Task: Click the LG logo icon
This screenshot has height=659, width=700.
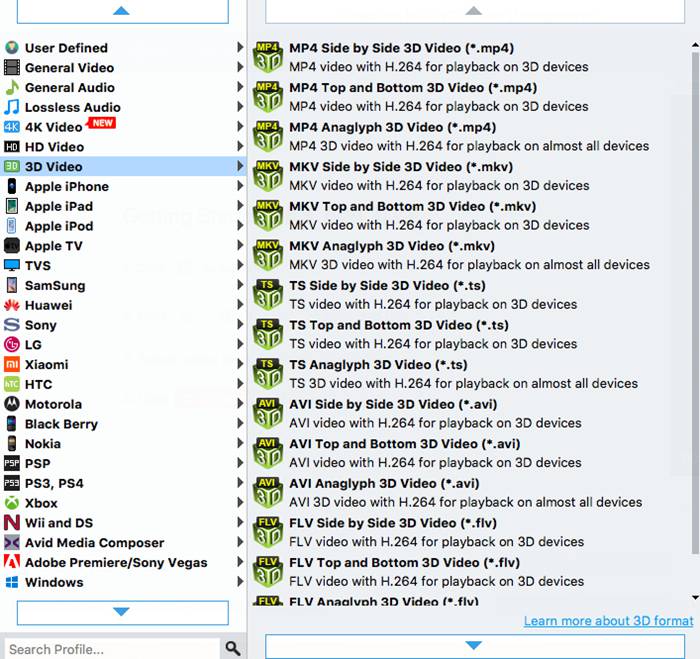Action: tap(12, 344)
